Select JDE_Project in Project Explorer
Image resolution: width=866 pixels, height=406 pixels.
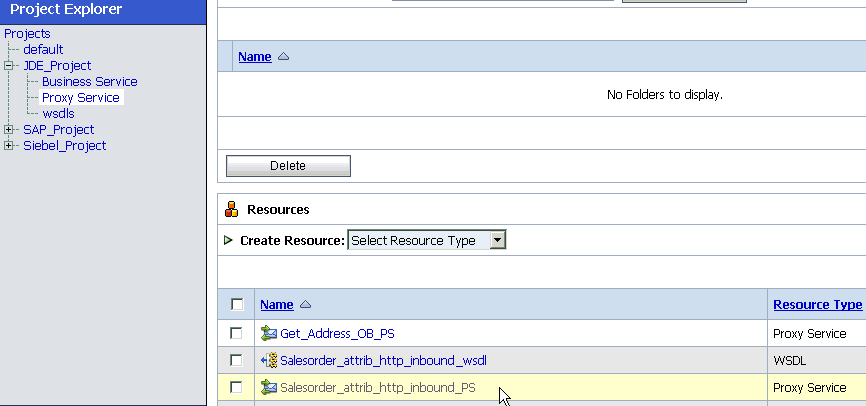[x=57, y=66]
